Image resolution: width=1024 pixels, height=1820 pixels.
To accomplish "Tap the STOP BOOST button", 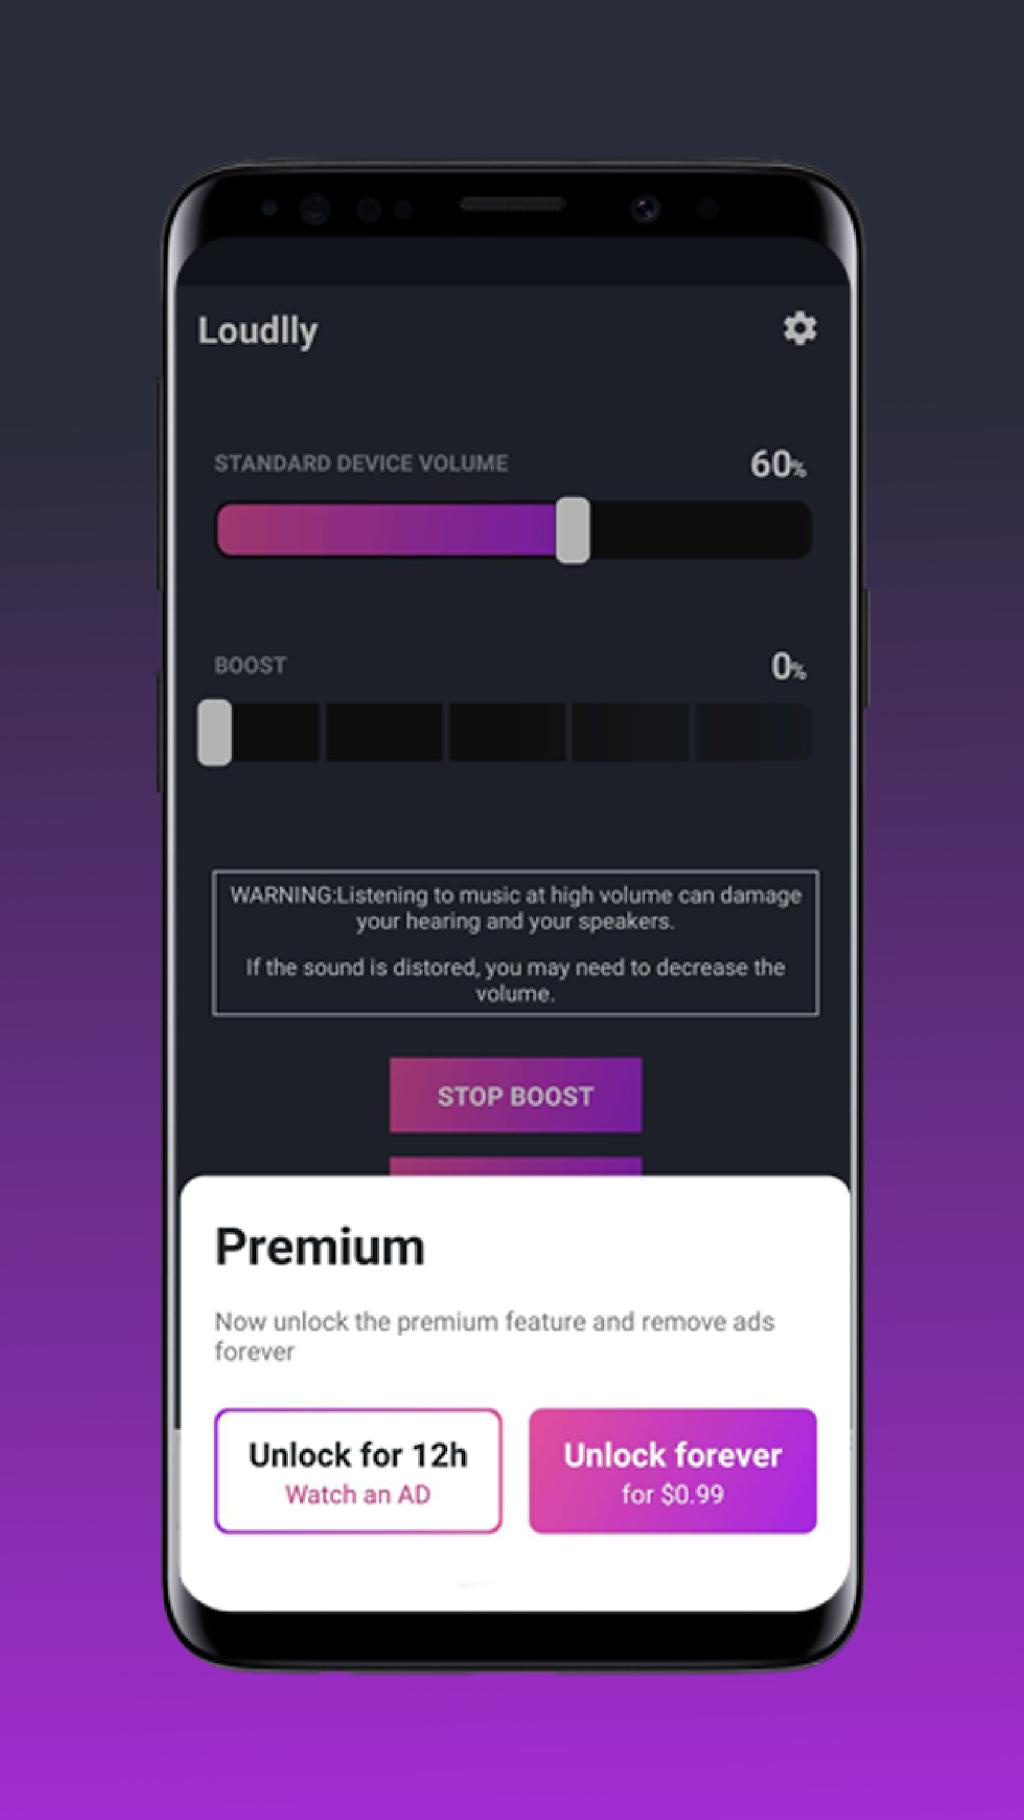I will 515,1095.
